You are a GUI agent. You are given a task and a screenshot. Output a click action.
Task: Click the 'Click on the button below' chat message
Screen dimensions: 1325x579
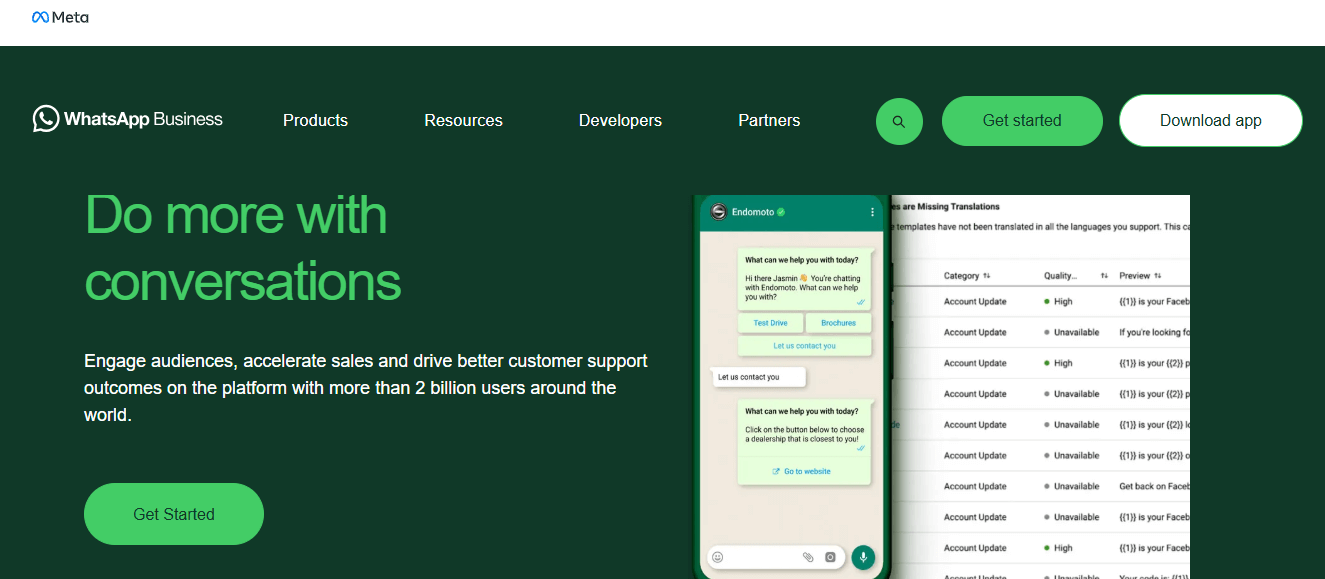pos(802,435)
